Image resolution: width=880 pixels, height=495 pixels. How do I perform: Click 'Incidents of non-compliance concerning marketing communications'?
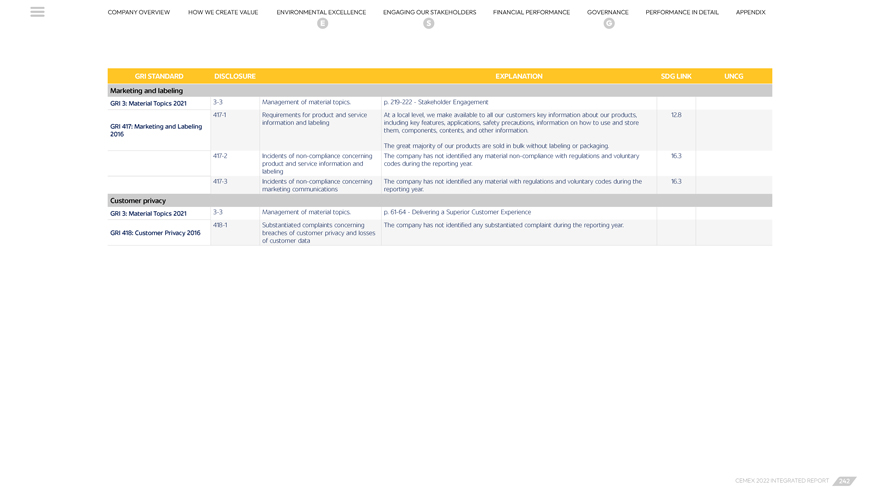click(317, 185)
